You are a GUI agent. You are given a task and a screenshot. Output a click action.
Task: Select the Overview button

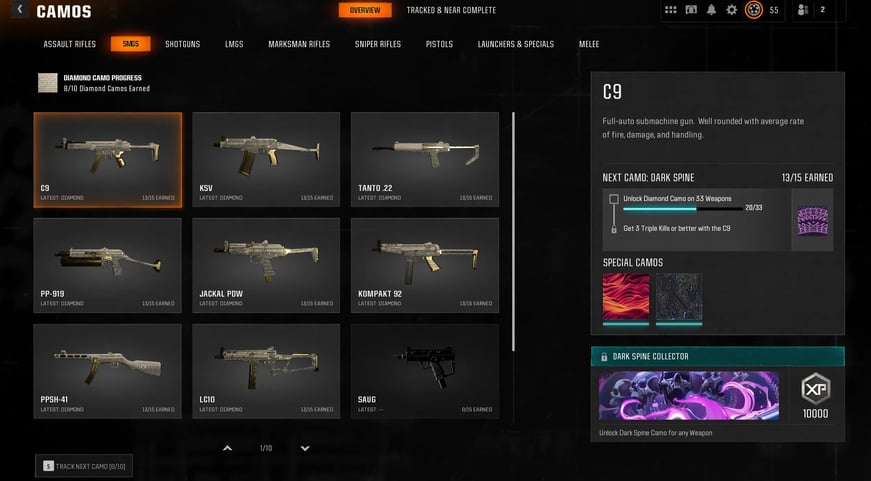tap(365, 10)
